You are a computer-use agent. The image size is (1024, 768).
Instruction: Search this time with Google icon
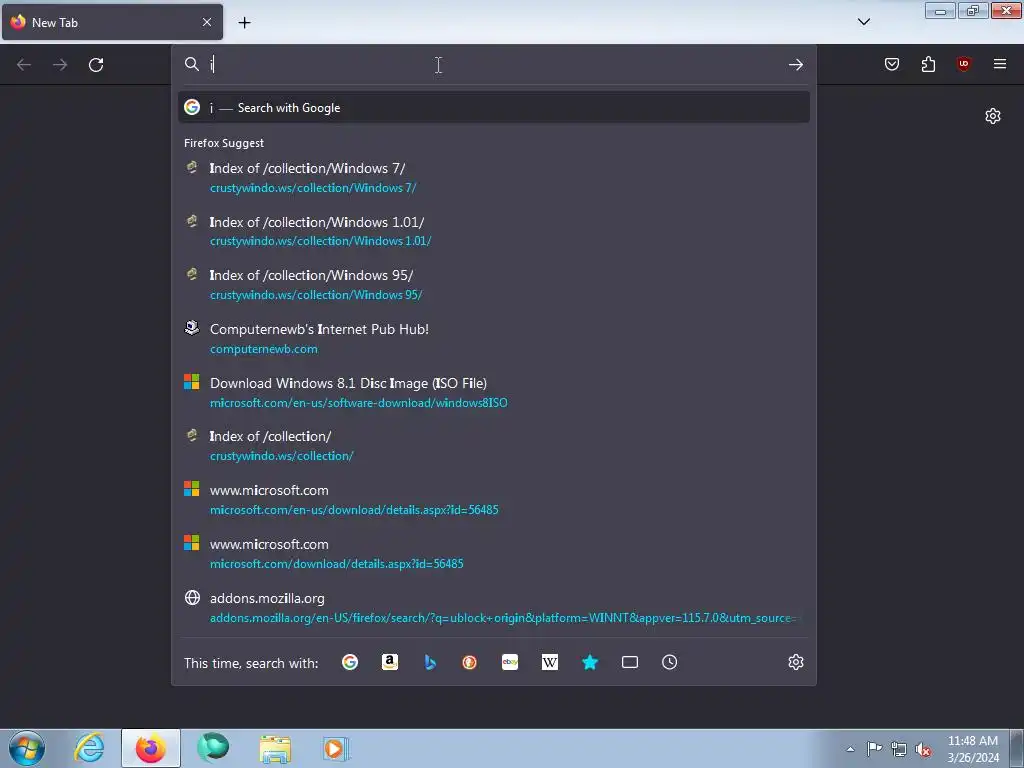[x=350, y=662]
